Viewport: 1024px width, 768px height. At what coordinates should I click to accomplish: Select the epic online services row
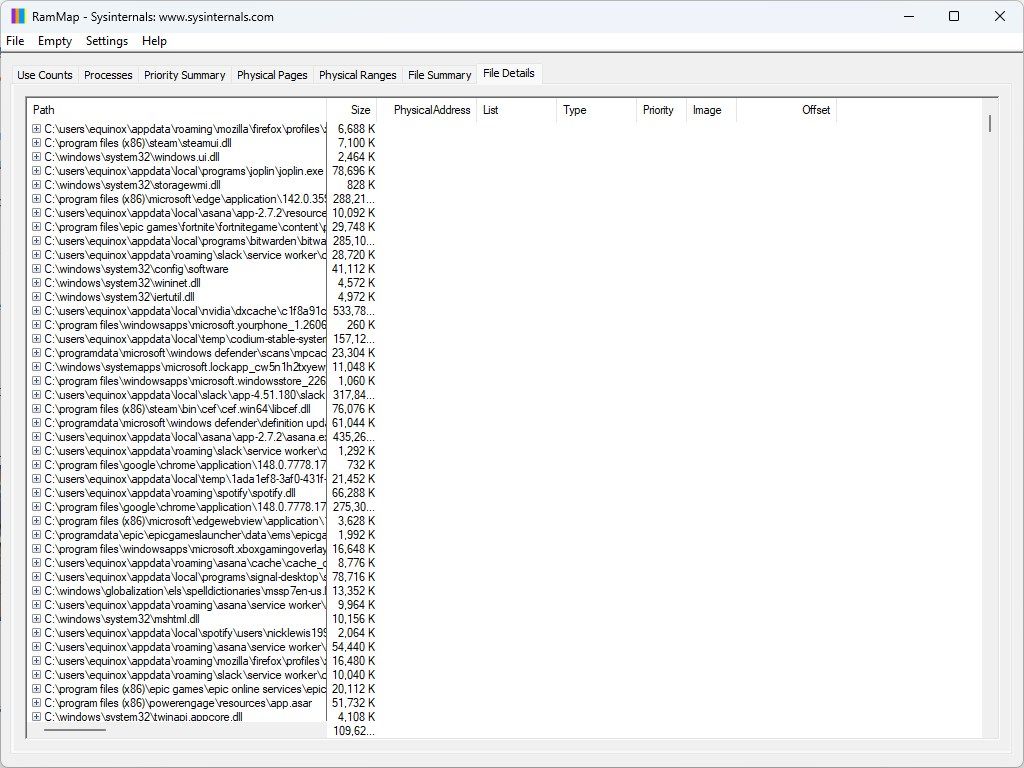tap(185, 689)
